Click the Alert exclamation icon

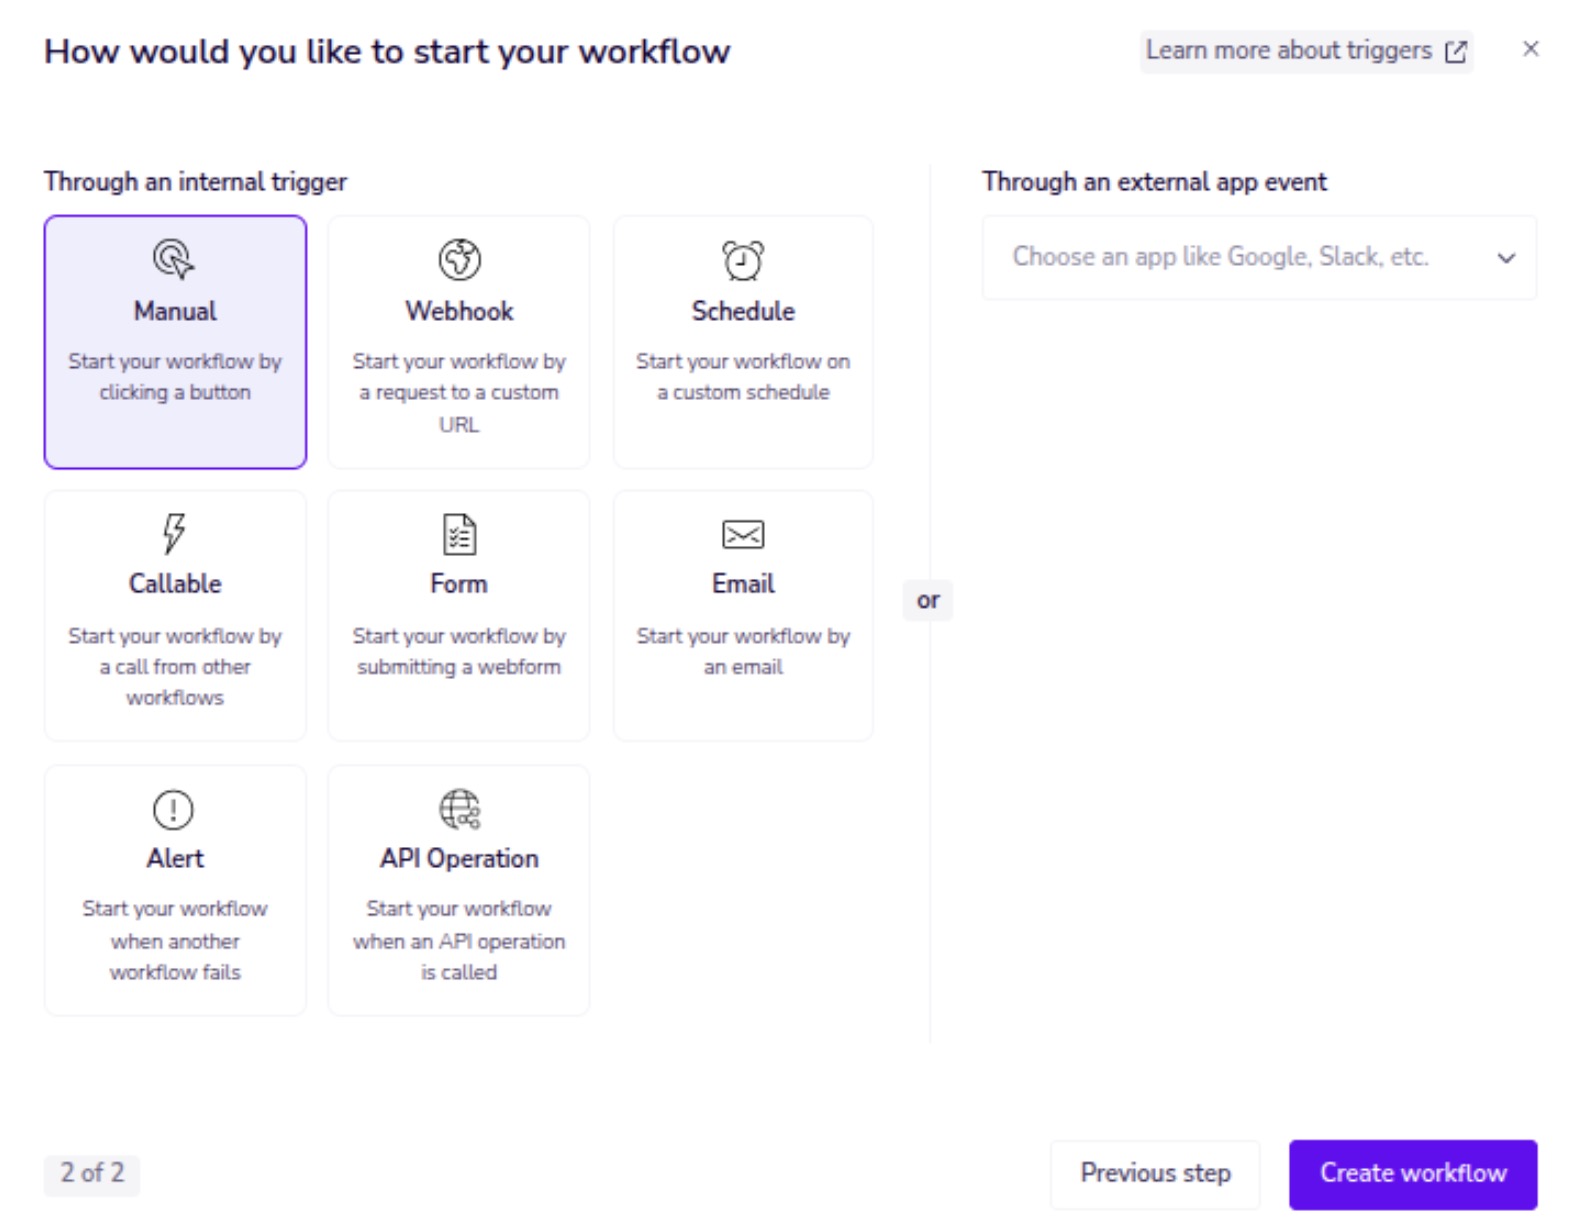174,809
